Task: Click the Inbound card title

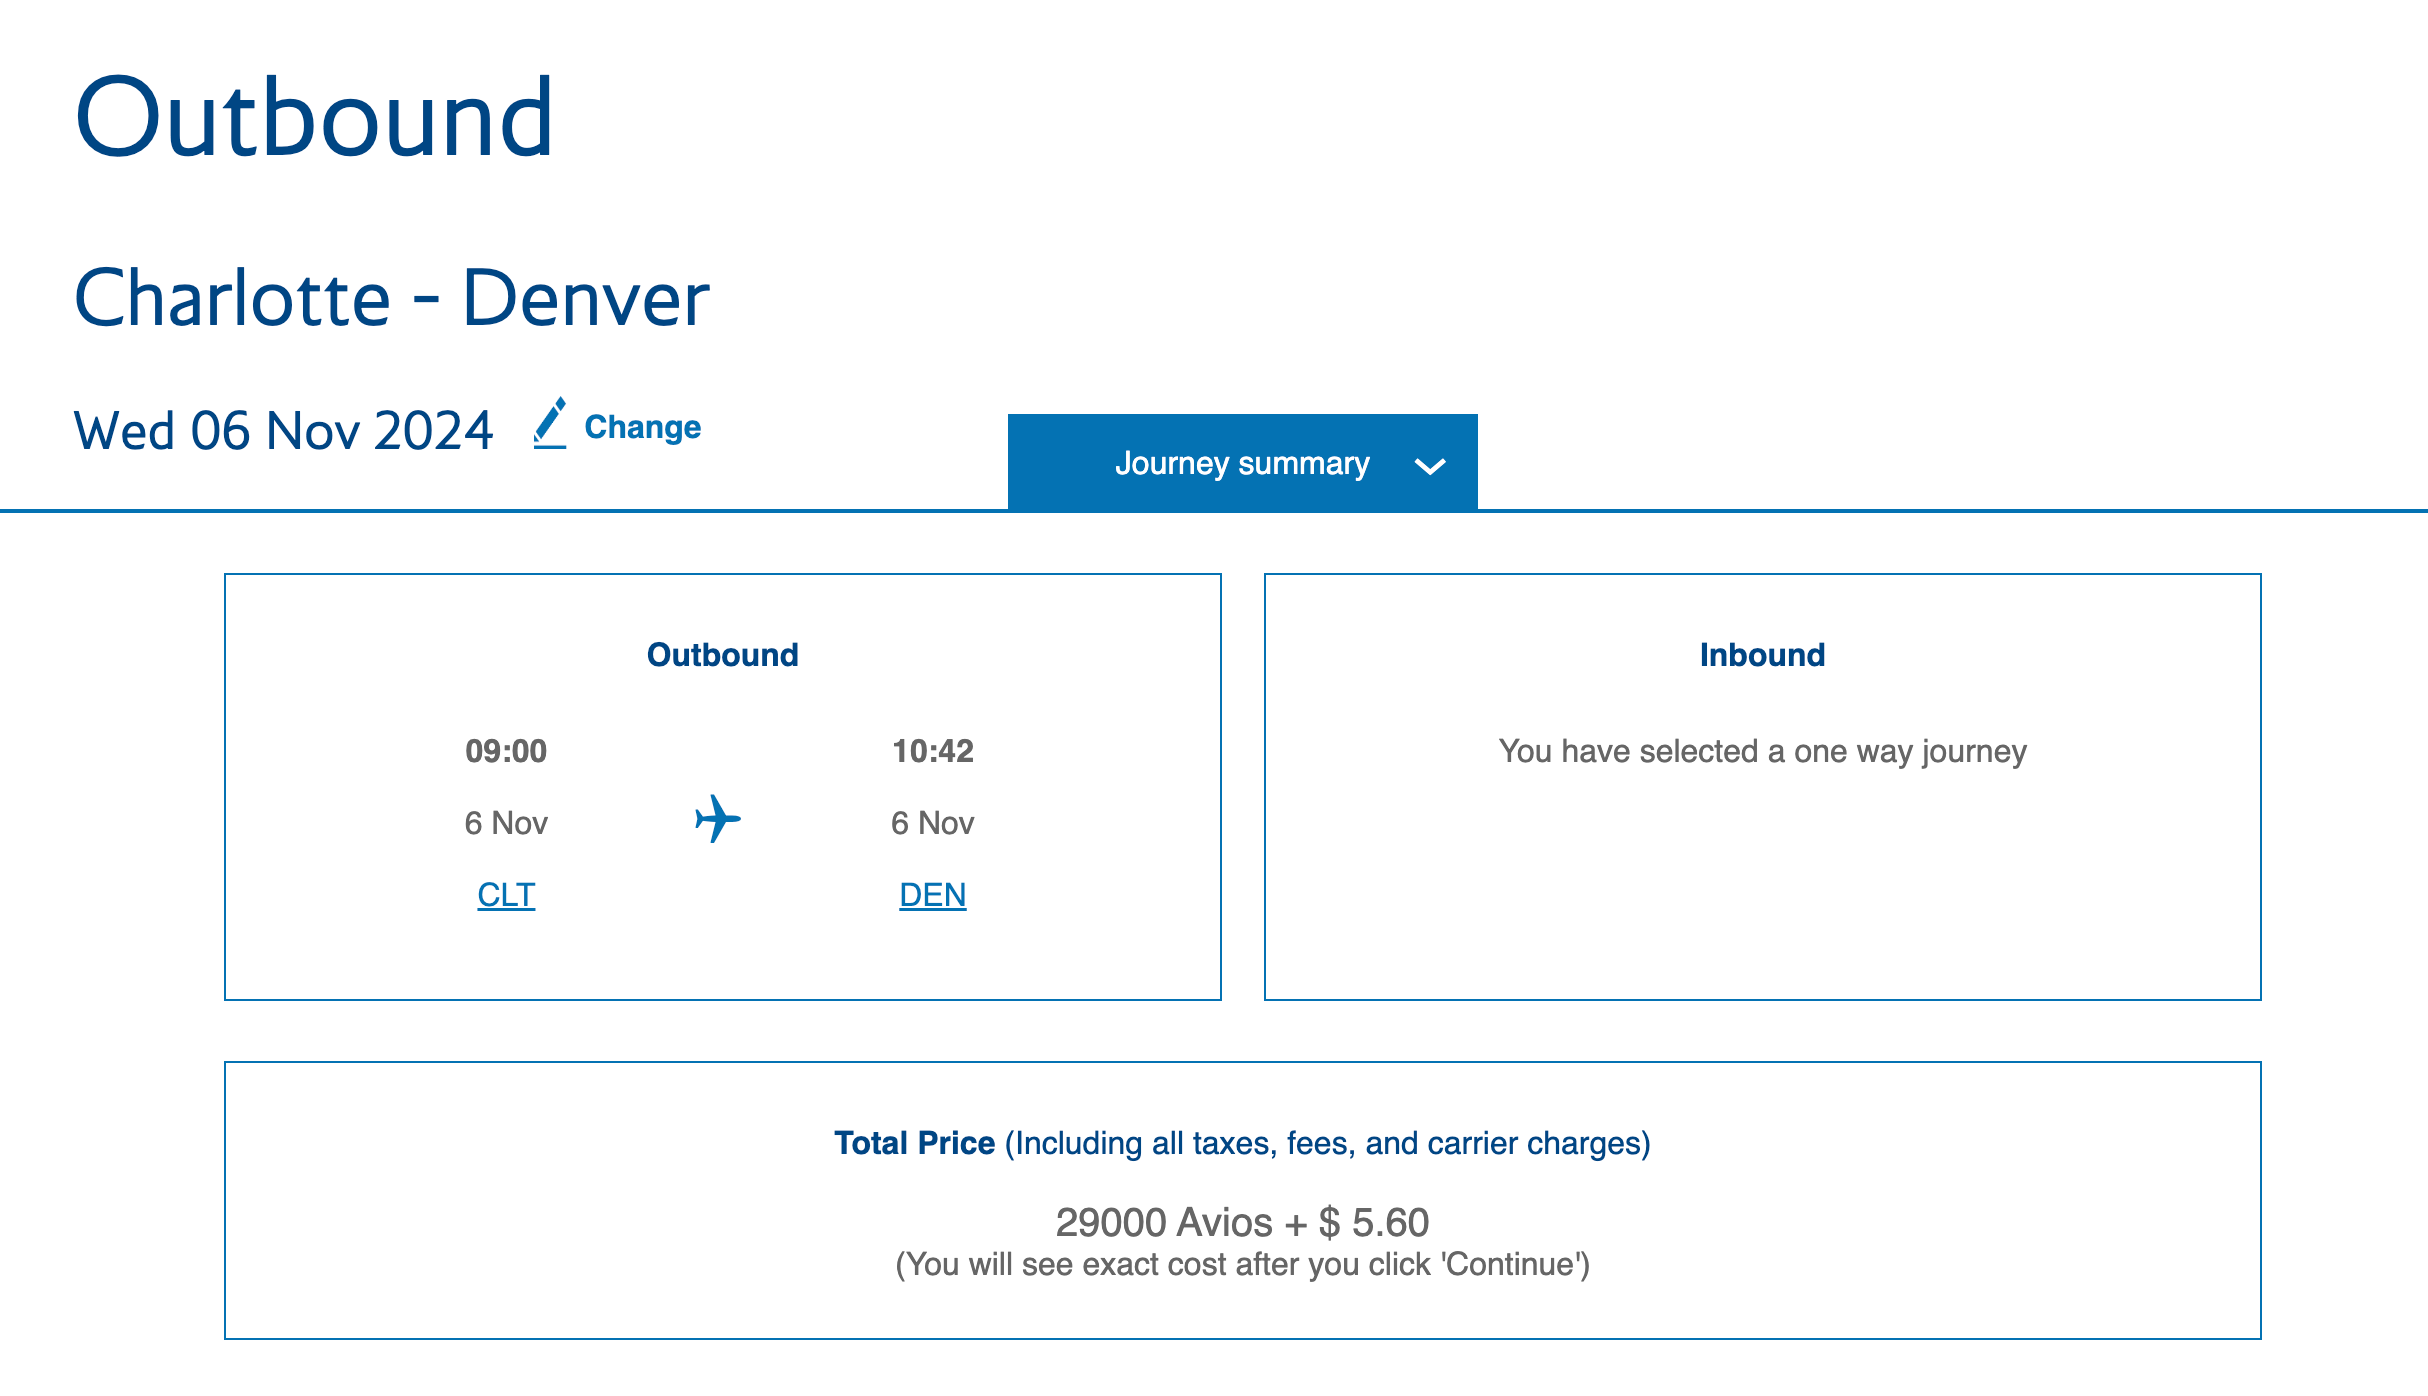Action: point(1762,655)
